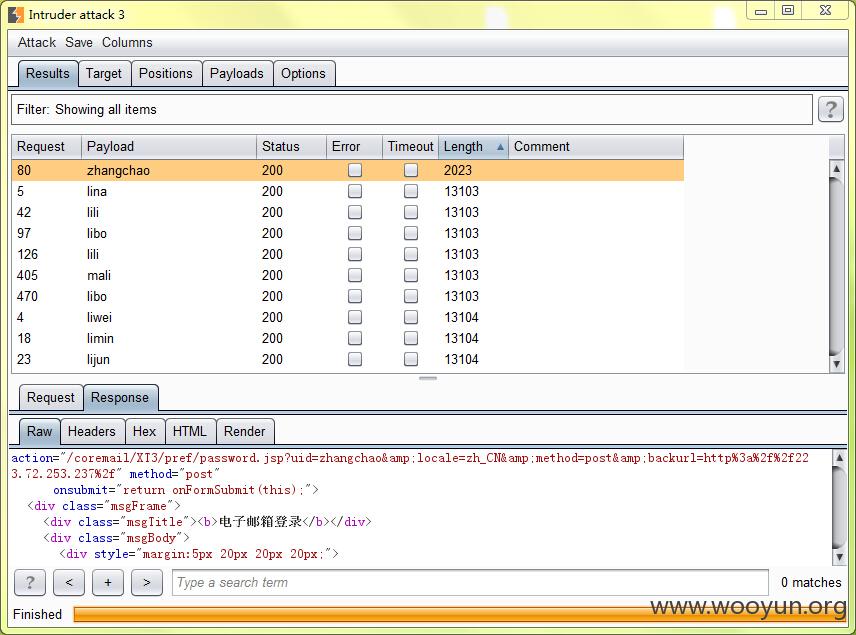
Task: Open the Headers view tab
Action: (92, 431)
